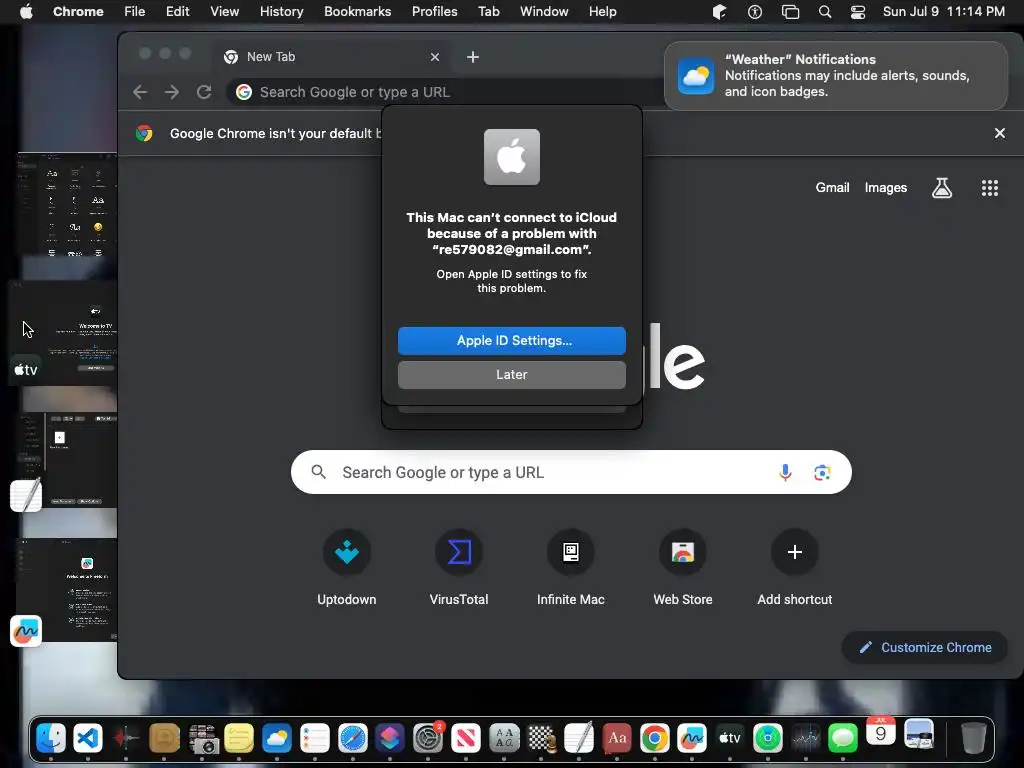Click the Customize Chrome button
Viewport: 1024px width, 768px height.
click(925, 648)
